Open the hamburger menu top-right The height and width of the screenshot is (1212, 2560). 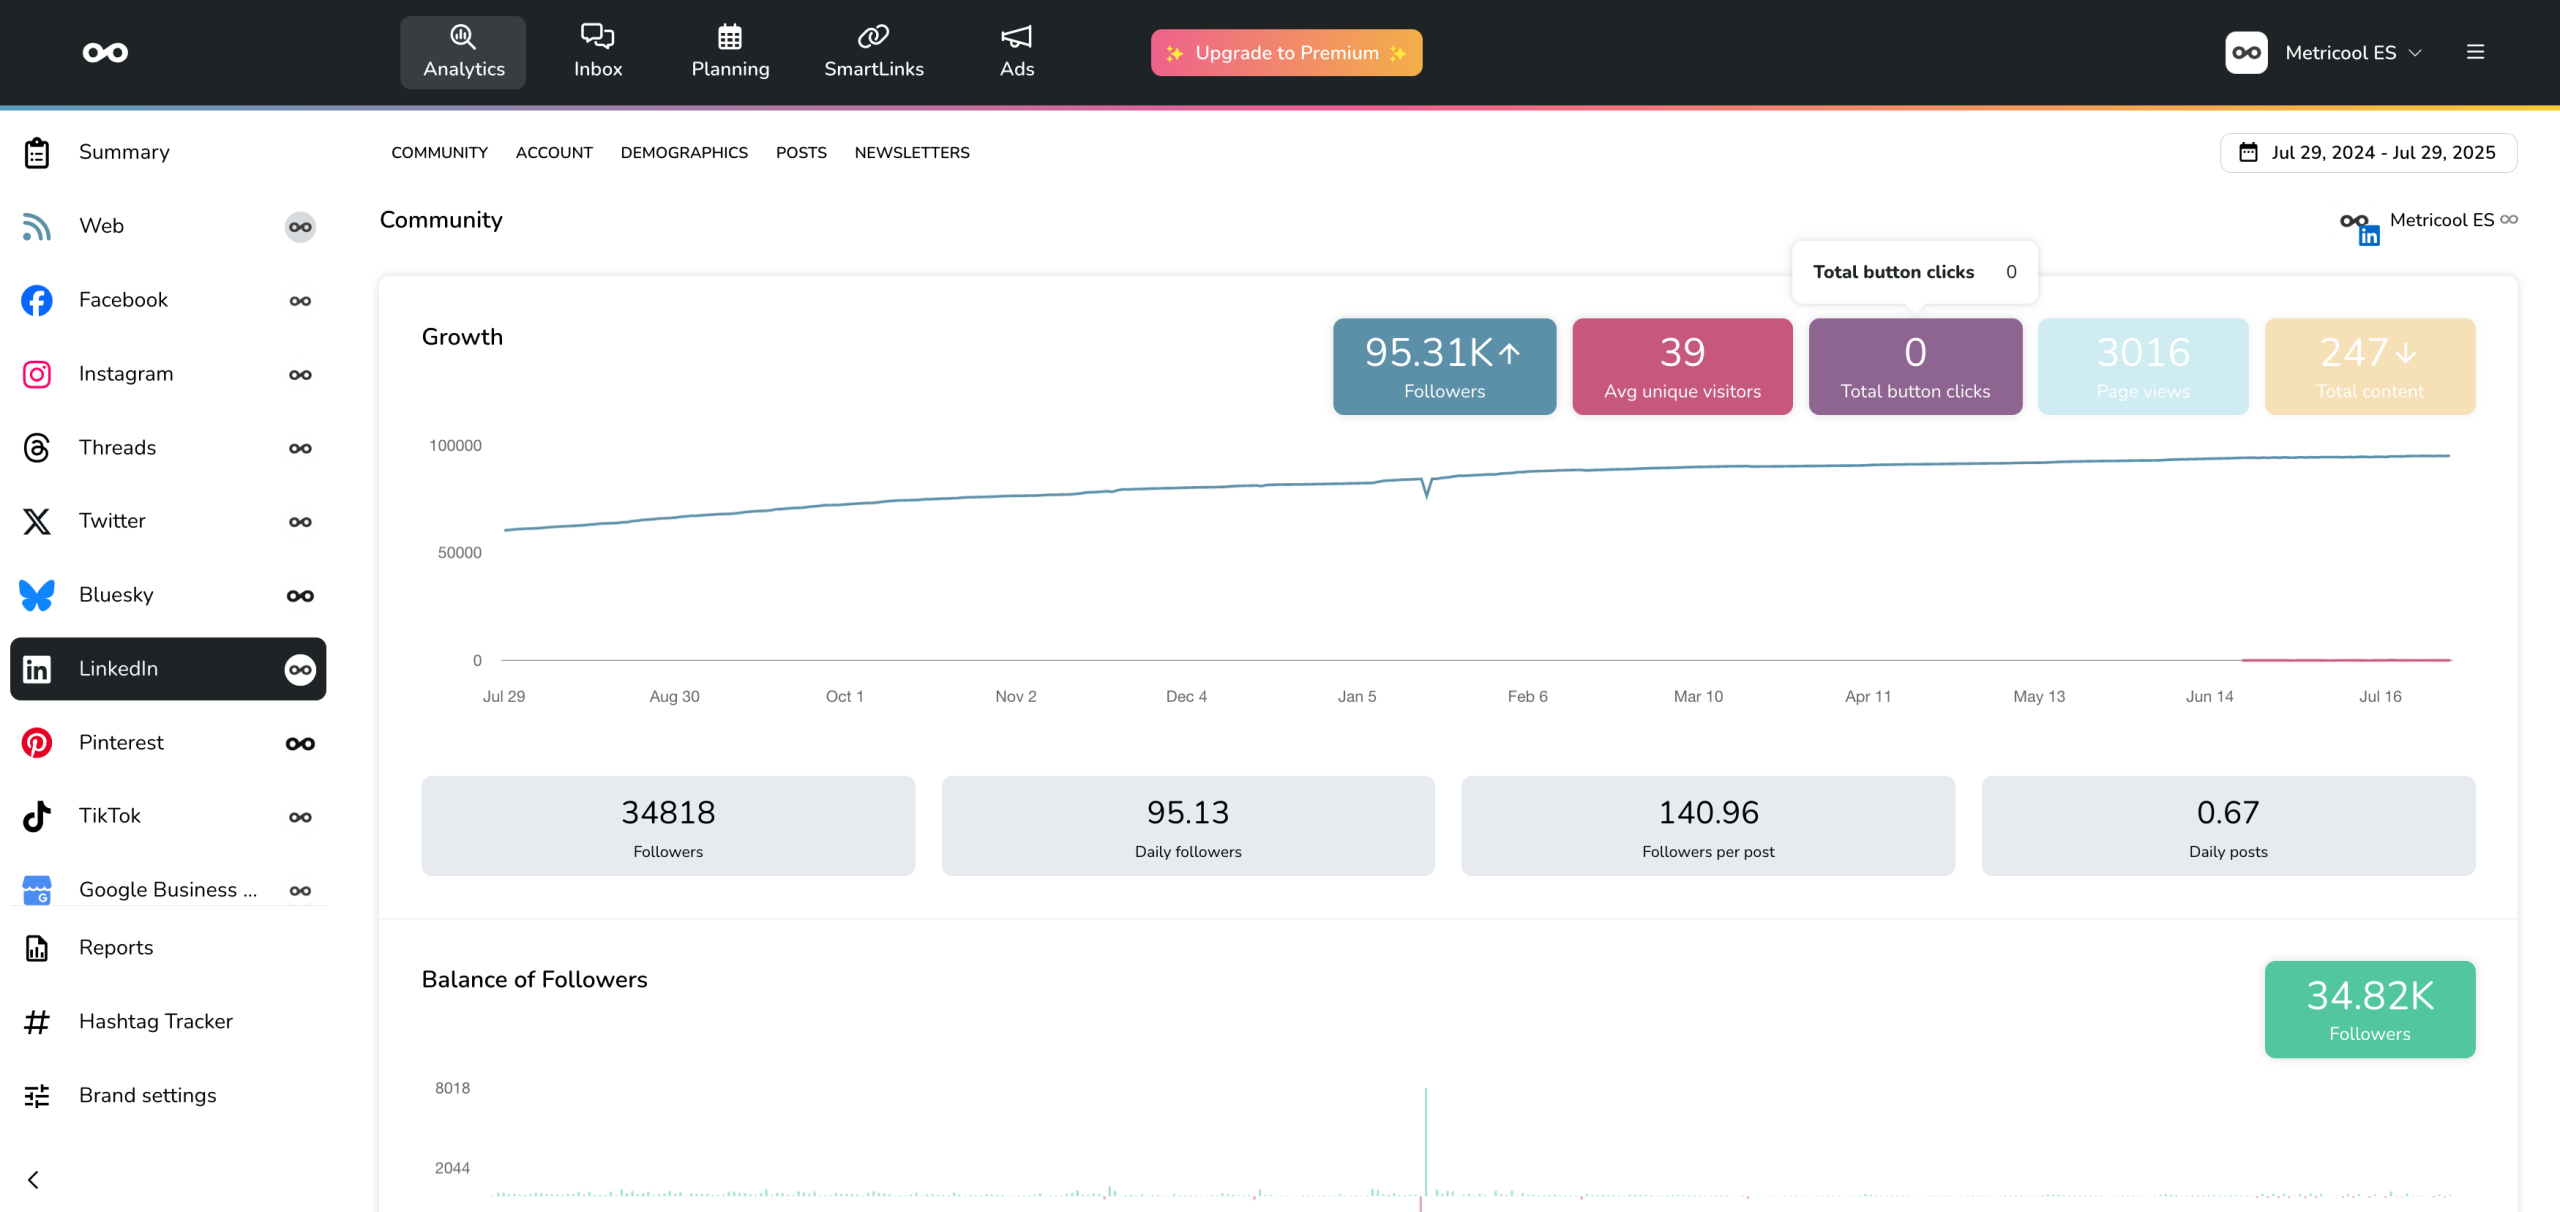[x=2475, y=52]
